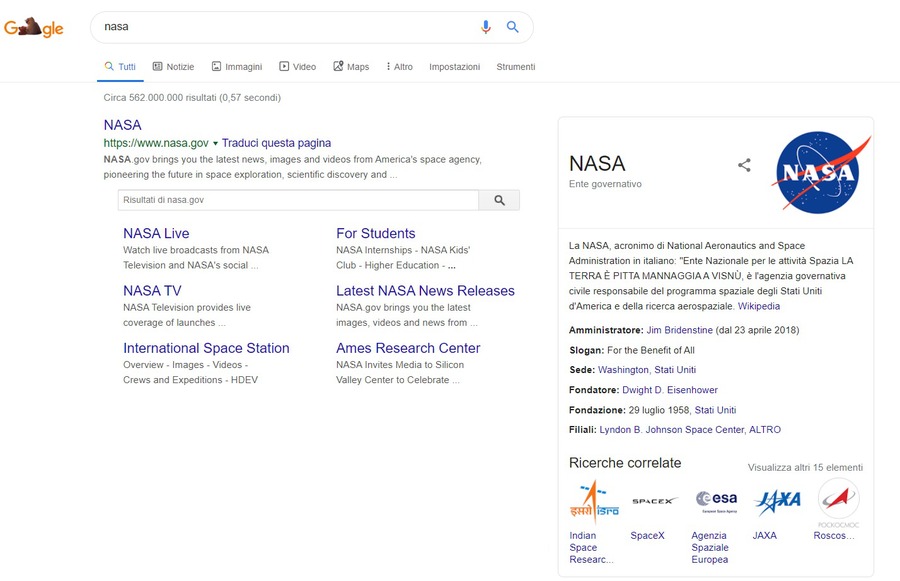This screenshot has height=581, width=900.
Task: Open the Roscosmos logo thumbnail
Action: coord(839,502)
